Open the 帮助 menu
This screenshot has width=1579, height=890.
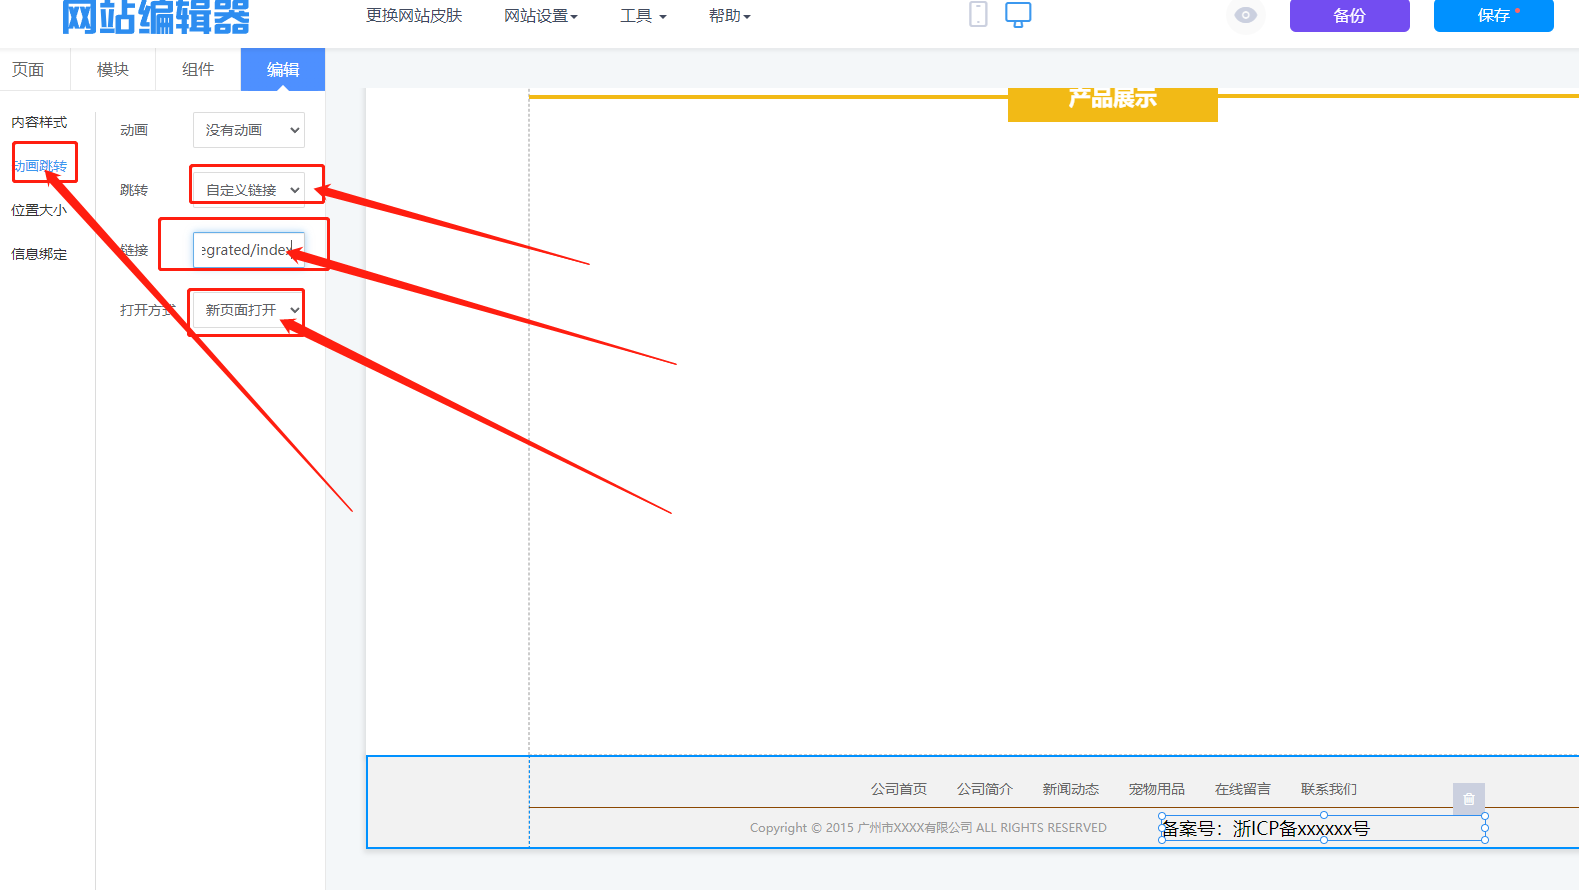pyautogui.click(x=729, y=16)
